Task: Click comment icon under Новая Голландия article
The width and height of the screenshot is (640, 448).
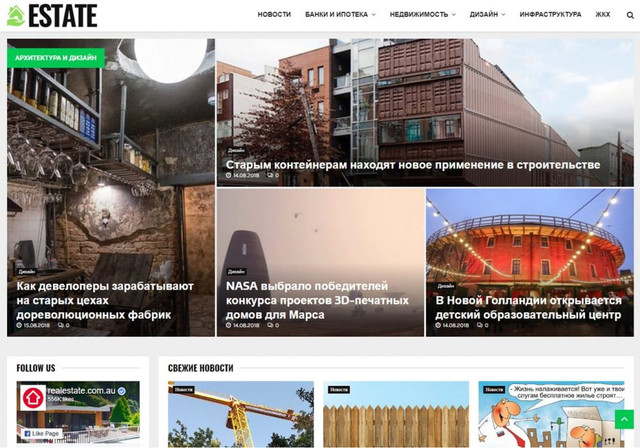Action: (479, 325)
